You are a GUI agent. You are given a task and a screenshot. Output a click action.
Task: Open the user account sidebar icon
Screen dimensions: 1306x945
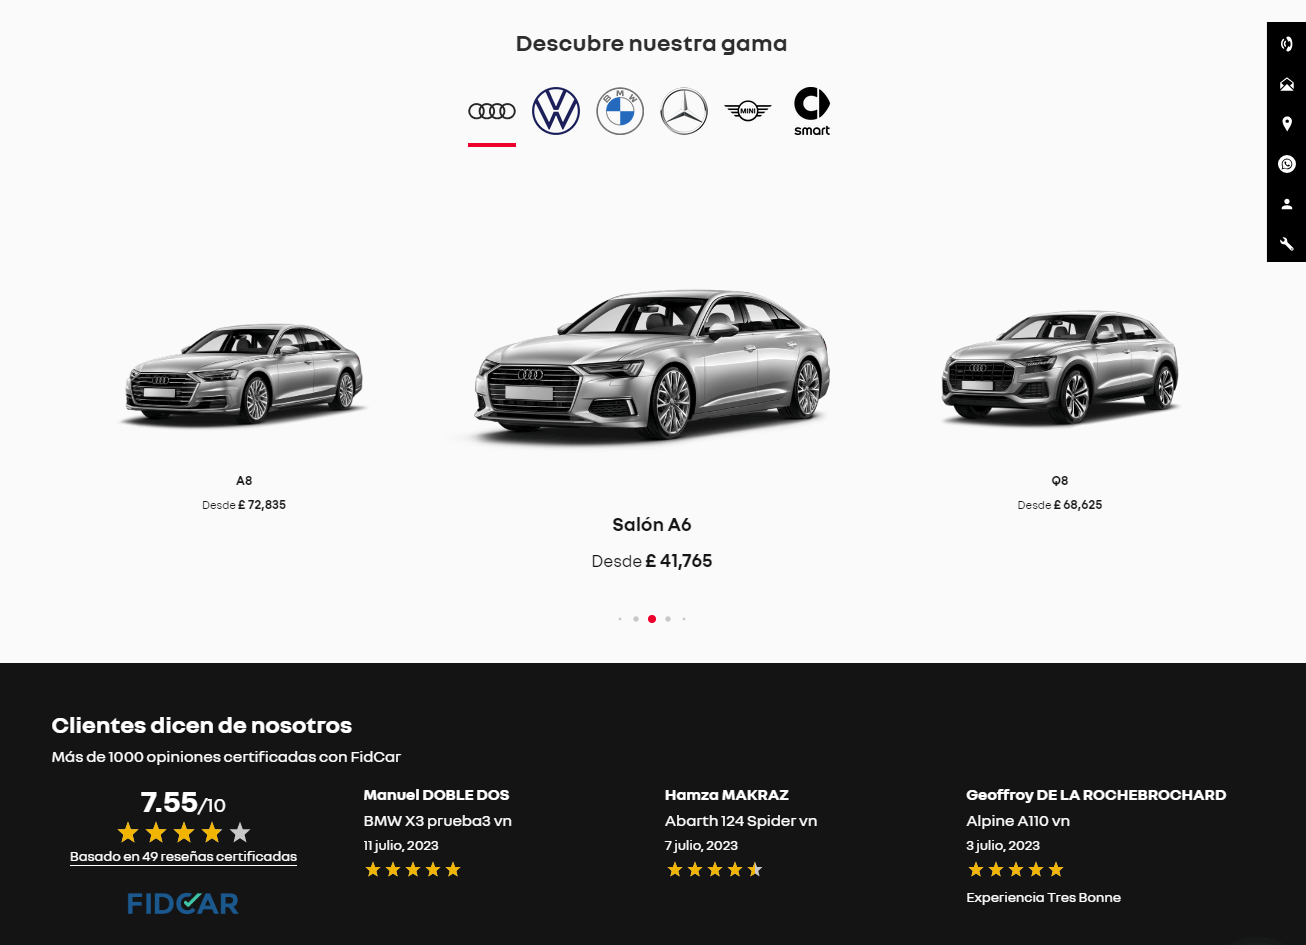pos(1287,204)
